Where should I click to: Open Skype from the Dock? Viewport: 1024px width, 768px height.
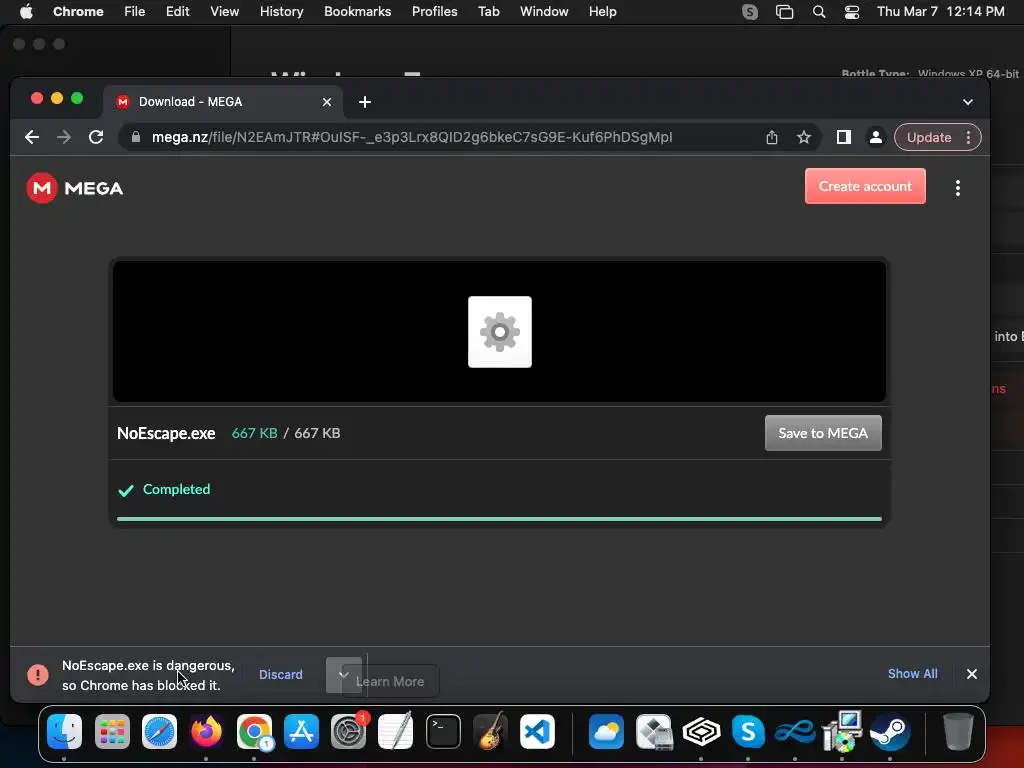click(x=748, y=731)
